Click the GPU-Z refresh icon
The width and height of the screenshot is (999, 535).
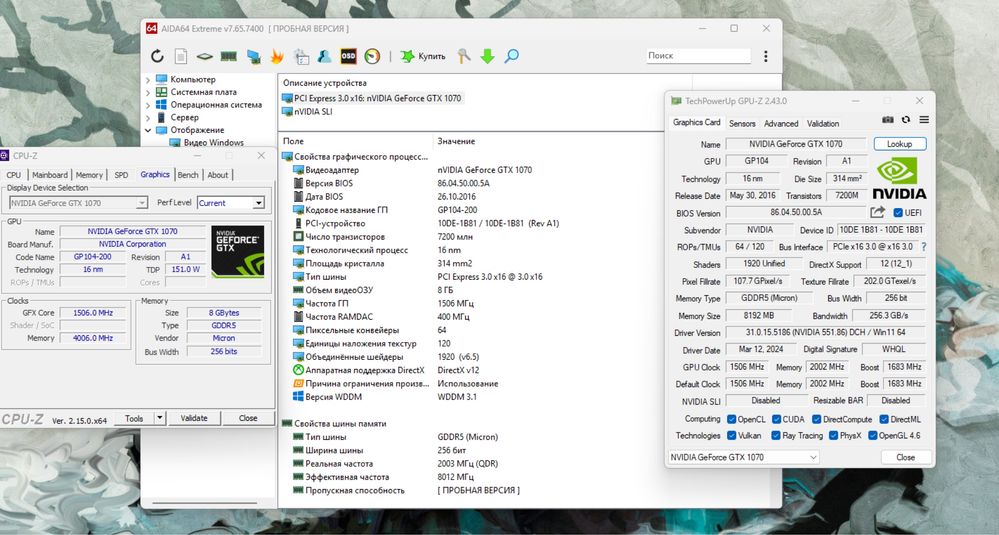pos(905,119)
